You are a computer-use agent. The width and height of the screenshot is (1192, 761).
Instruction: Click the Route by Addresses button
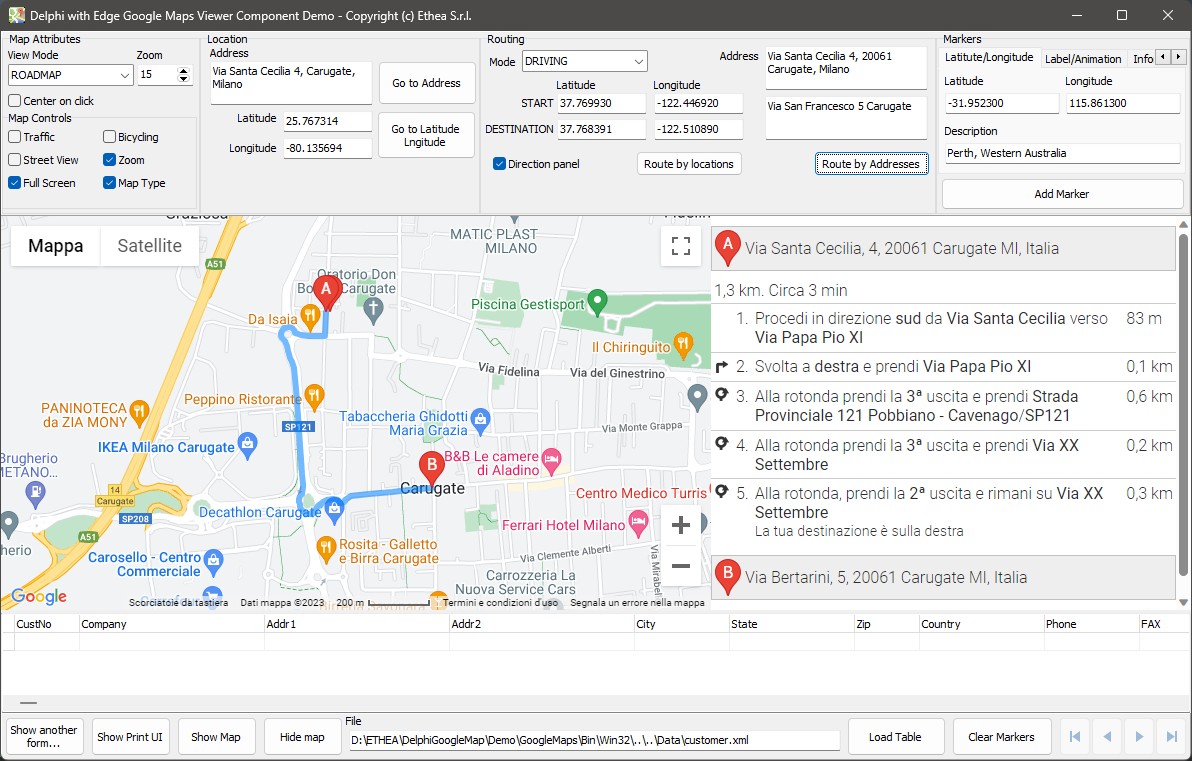(x=871, y=163)
